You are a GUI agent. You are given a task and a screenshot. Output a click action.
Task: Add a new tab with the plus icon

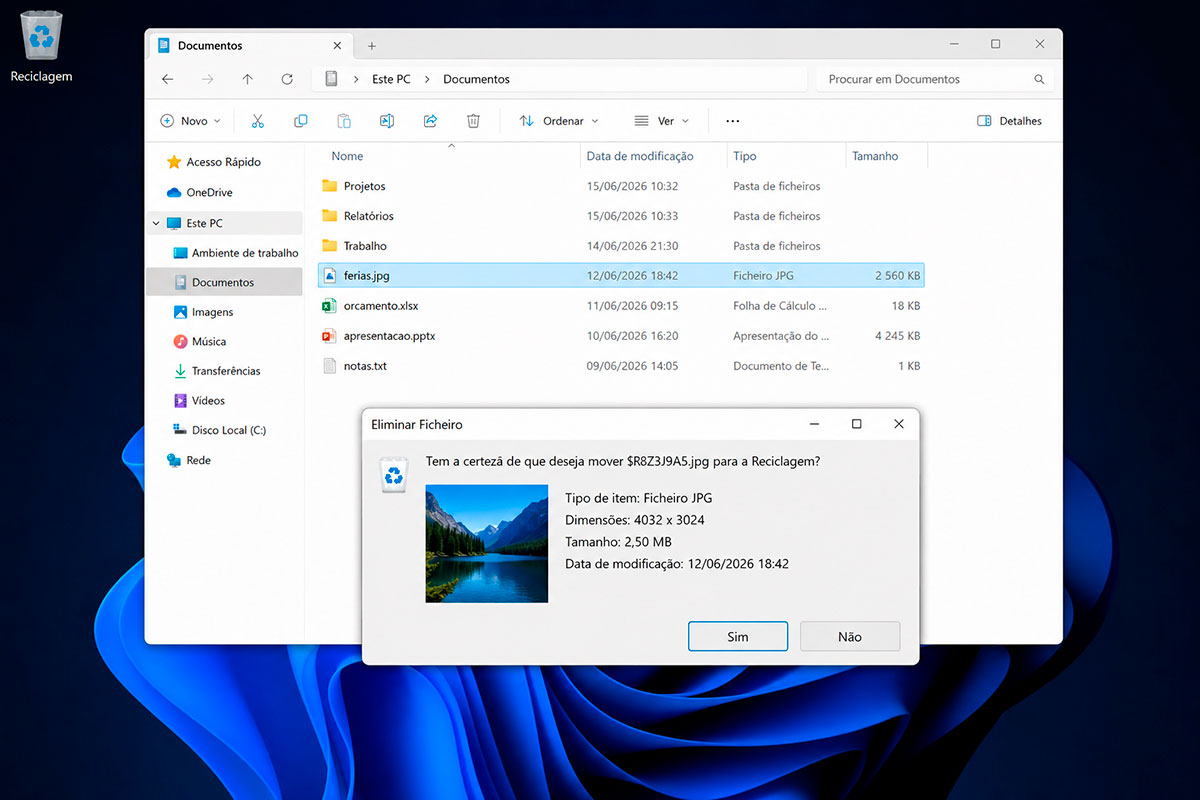(372, 46)
